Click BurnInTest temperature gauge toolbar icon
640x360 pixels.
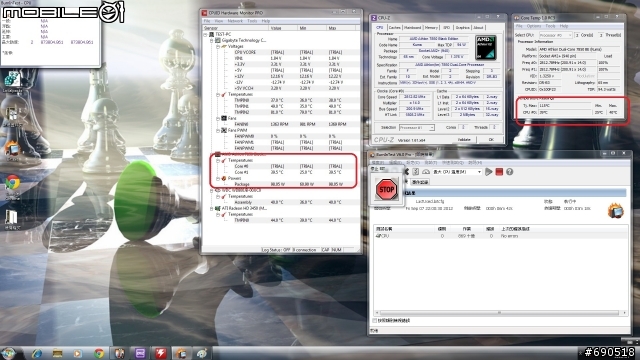(426, 172)
